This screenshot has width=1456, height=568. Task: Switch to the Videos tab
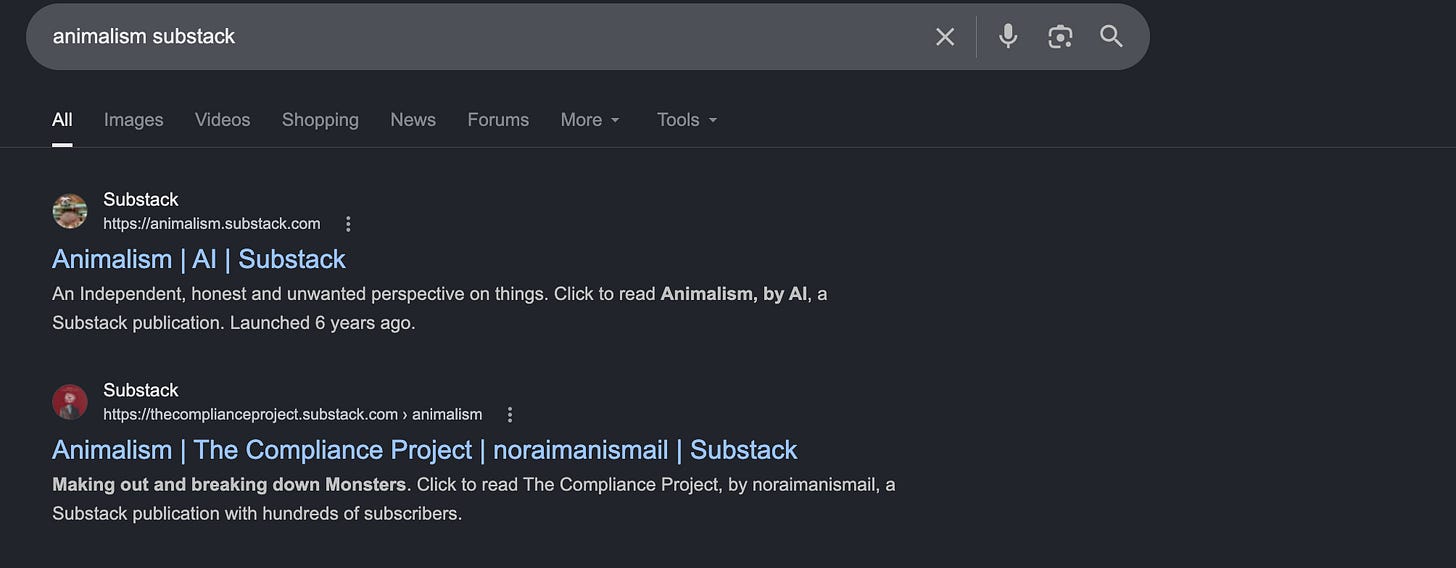point(222,120)
